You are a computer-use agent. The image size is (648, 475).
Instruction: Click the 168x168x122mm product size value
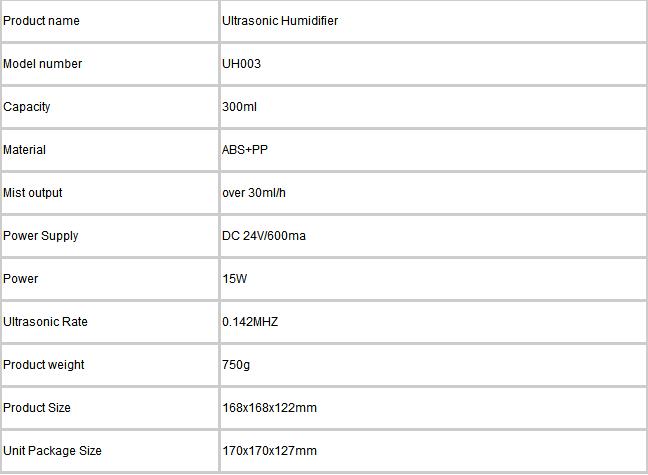(269, 408)
